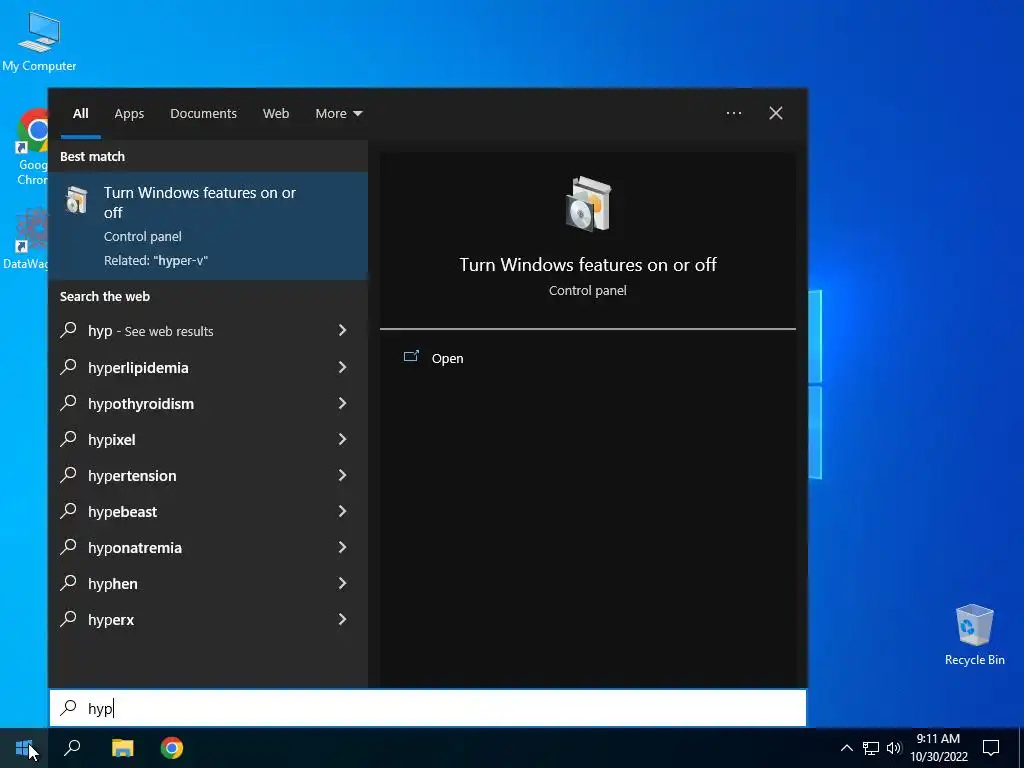
Task: Click the Windows features icon in best match
Action: [77, 200]
